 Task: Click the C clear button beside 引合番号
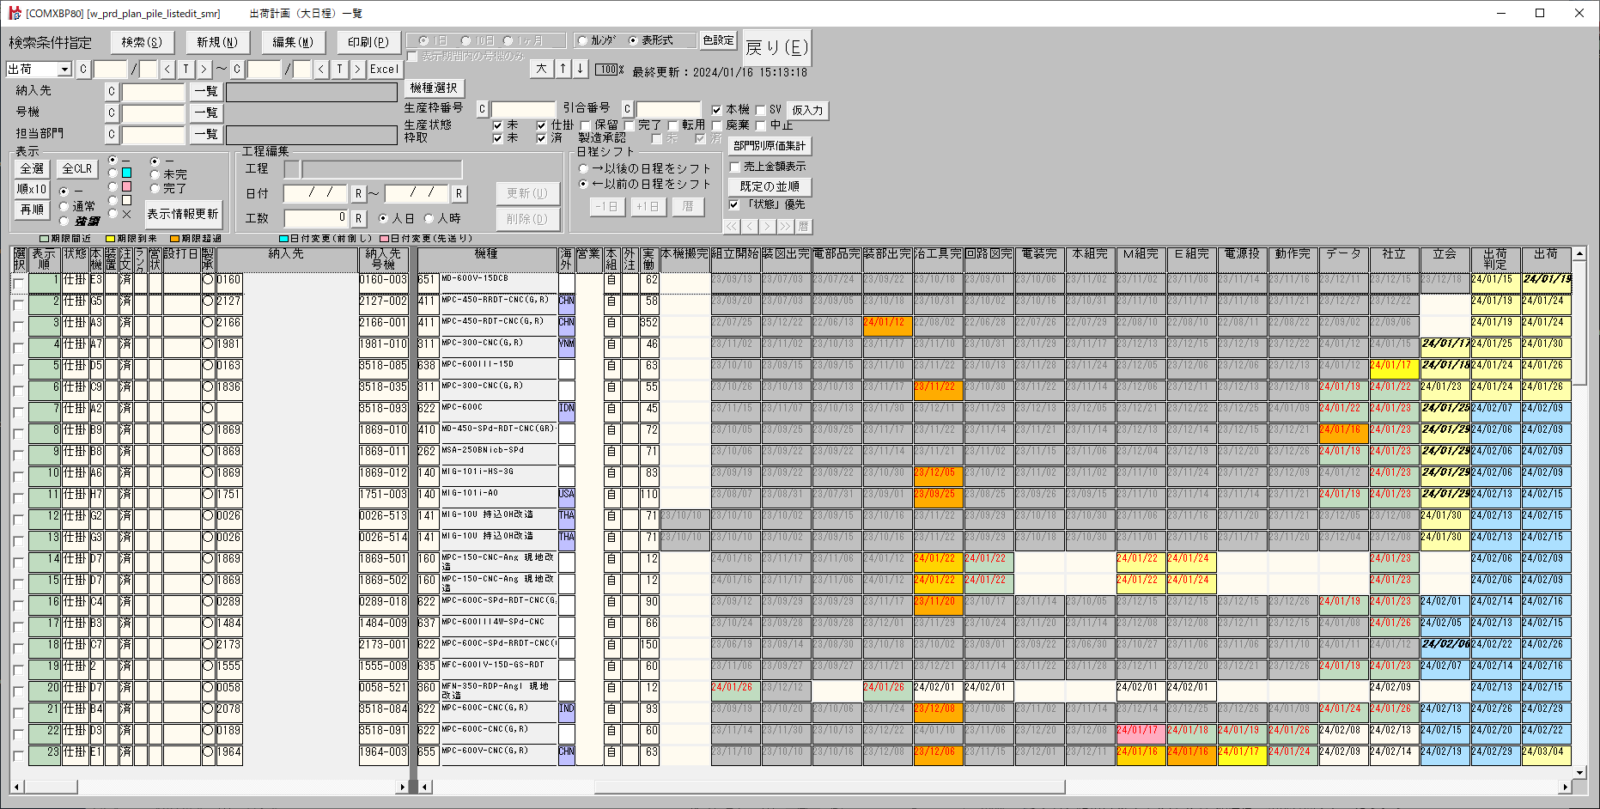click(x=627, y=109)
